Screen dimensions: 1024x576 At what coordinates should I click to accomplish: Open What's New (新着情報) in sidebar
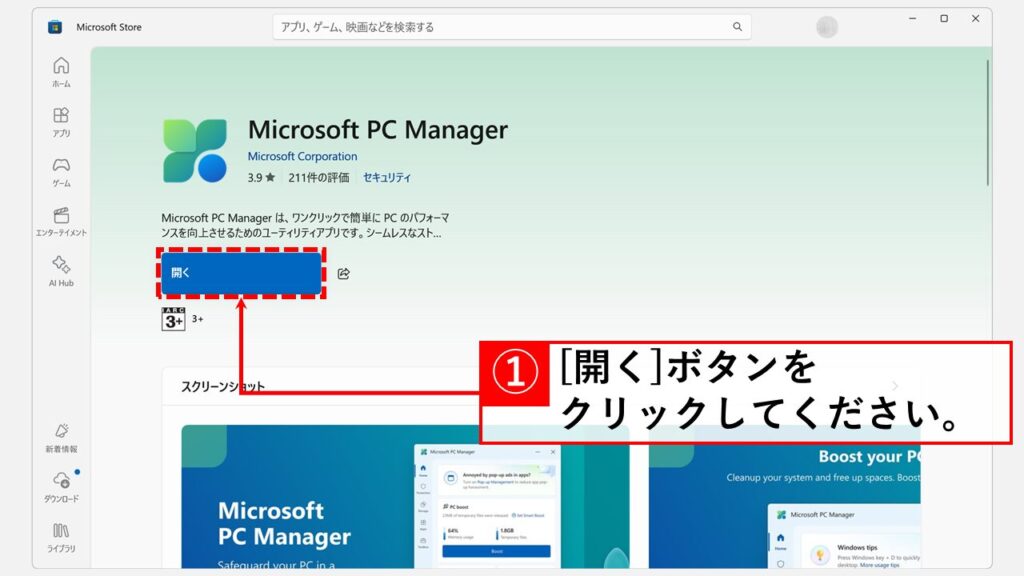61,438
